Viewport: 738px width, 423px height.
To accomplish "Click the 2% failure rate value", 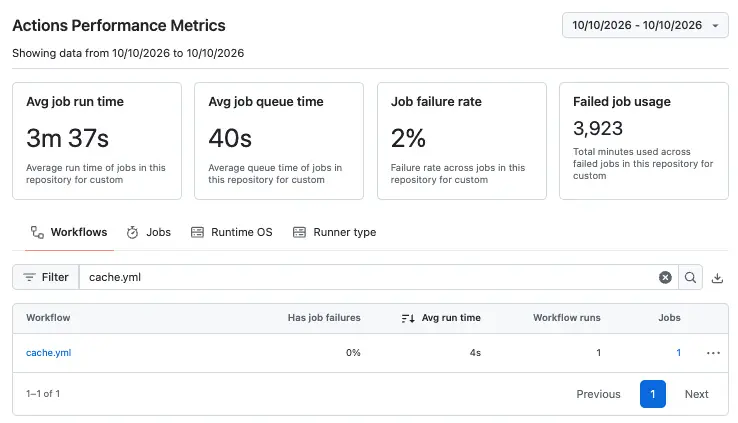I will (408, 138).
